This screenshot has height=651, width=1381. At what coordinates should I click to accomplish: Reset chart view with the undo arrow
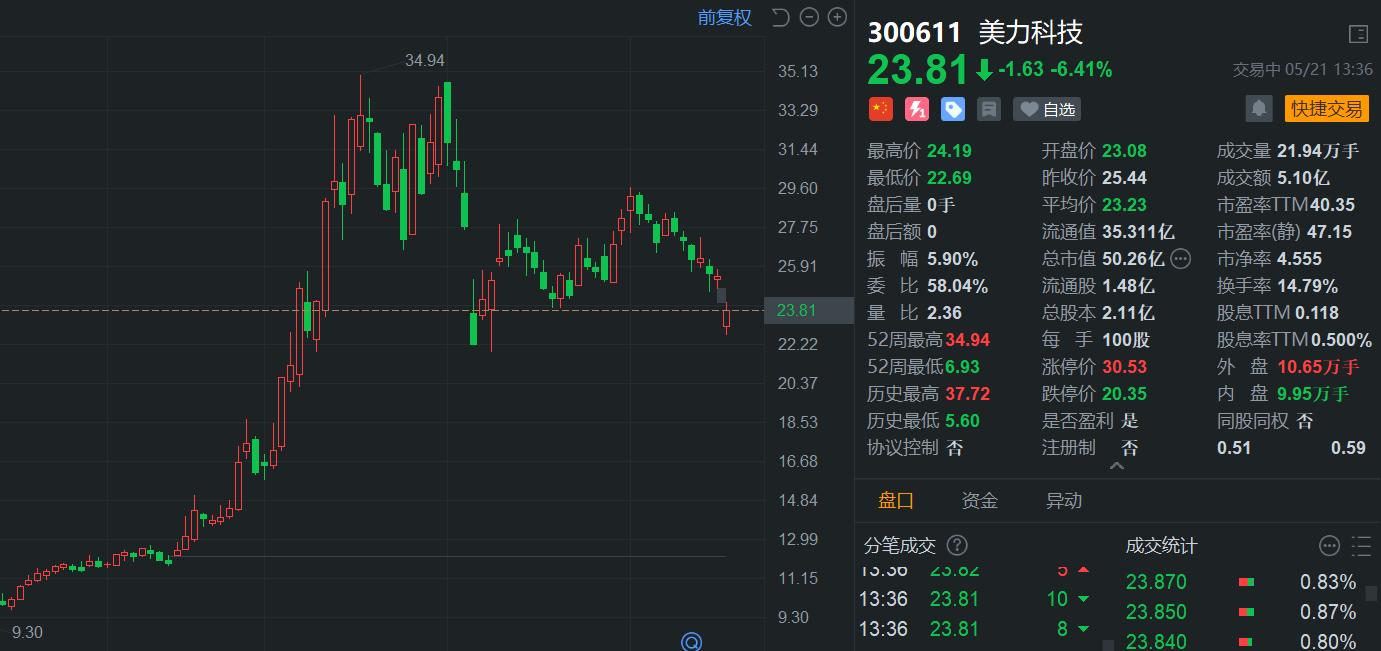[781, 17]
